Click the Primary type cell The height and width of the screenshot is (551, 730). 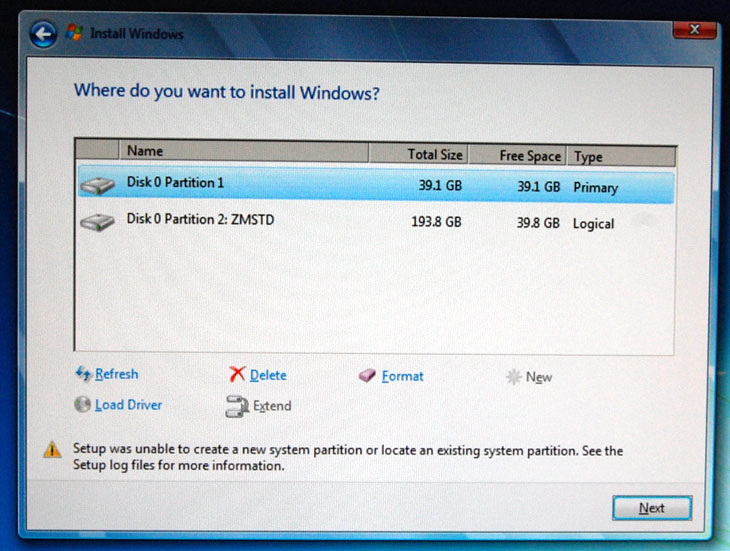tap(595, 188)
